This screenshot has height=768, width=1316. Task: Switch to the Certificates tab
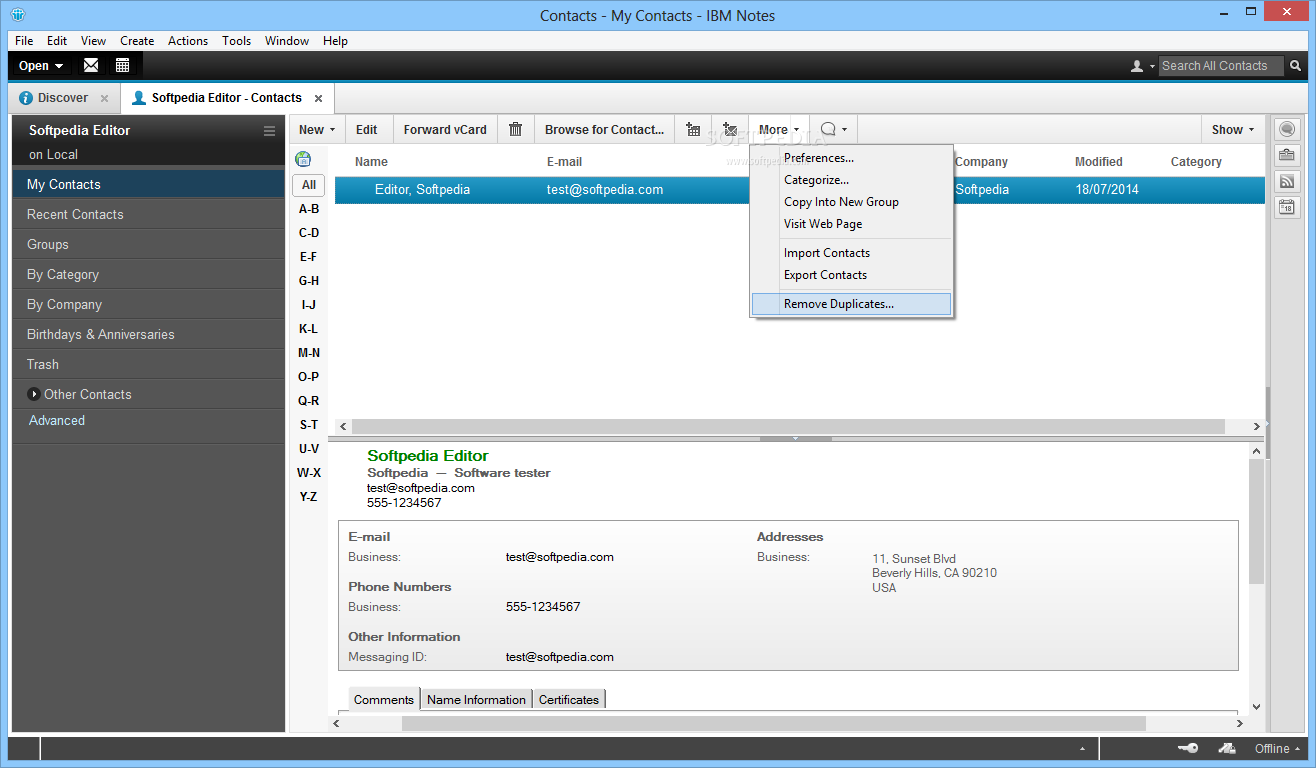coord(569,700)
